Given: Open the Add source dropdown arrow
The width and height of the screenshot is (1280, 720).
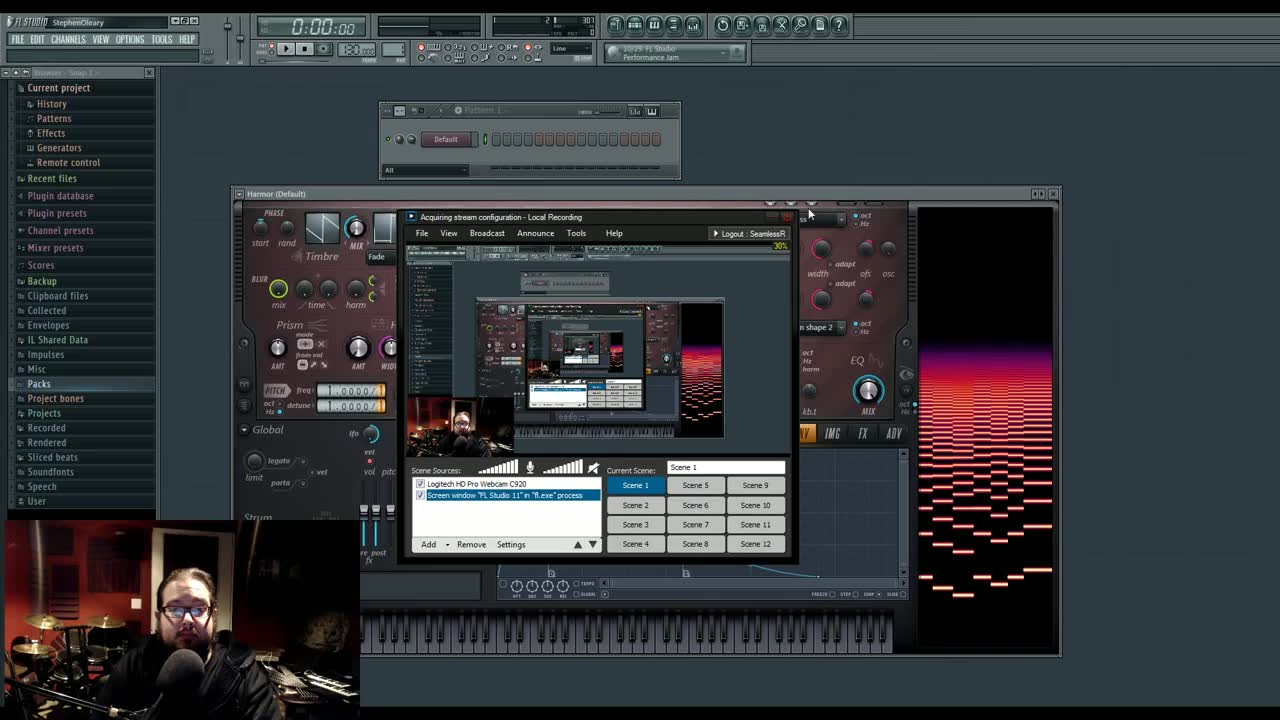Looking at the screenshot, I should 447,545.
